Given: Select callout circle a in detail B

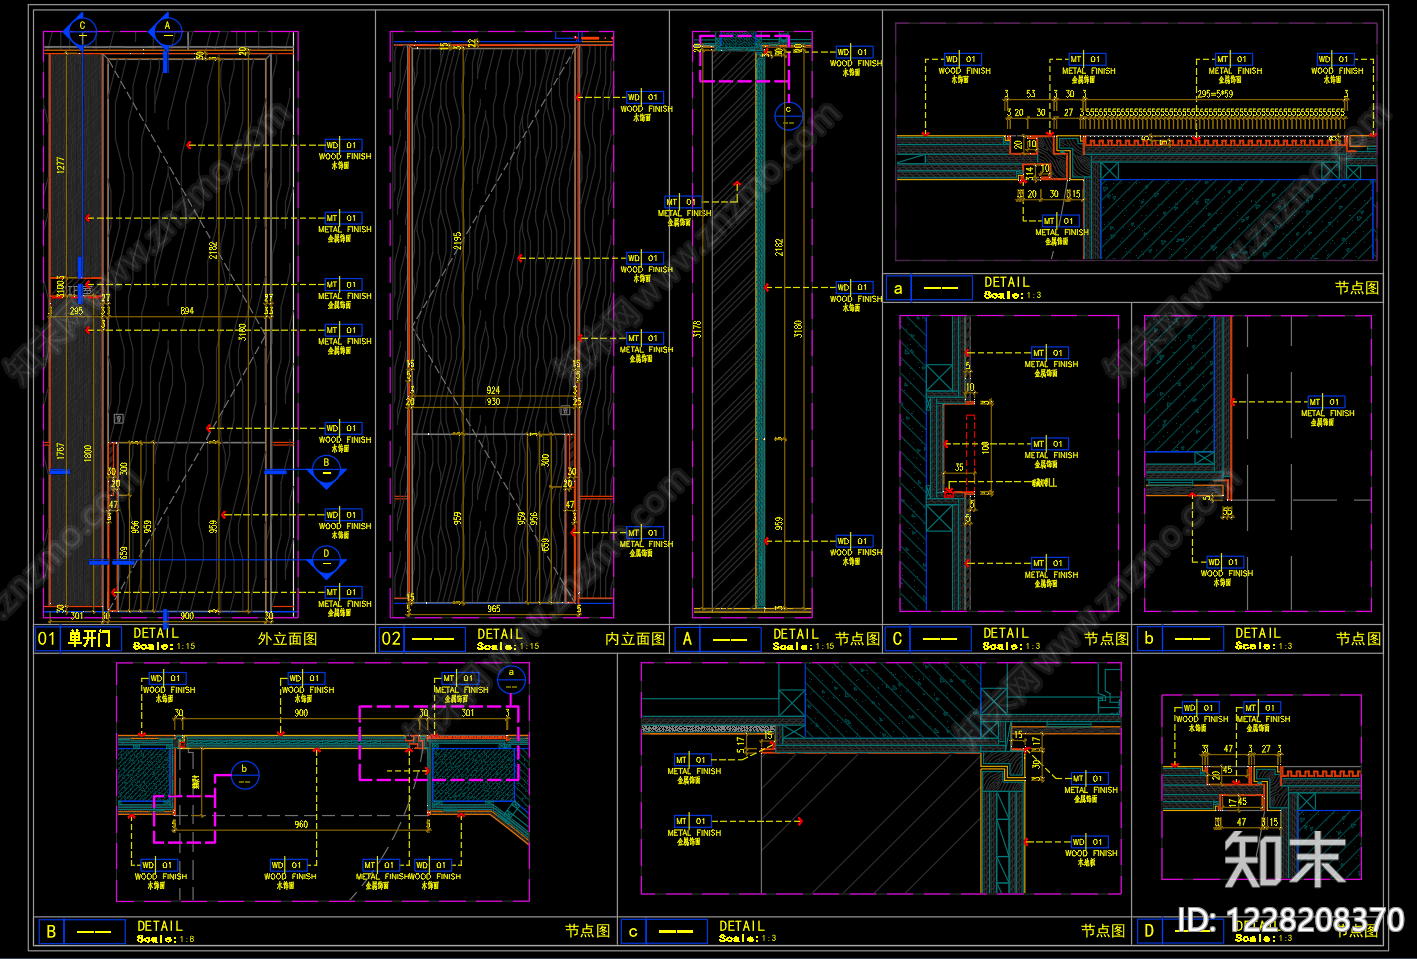Looking at the screenshot, I should click(512, 679).
